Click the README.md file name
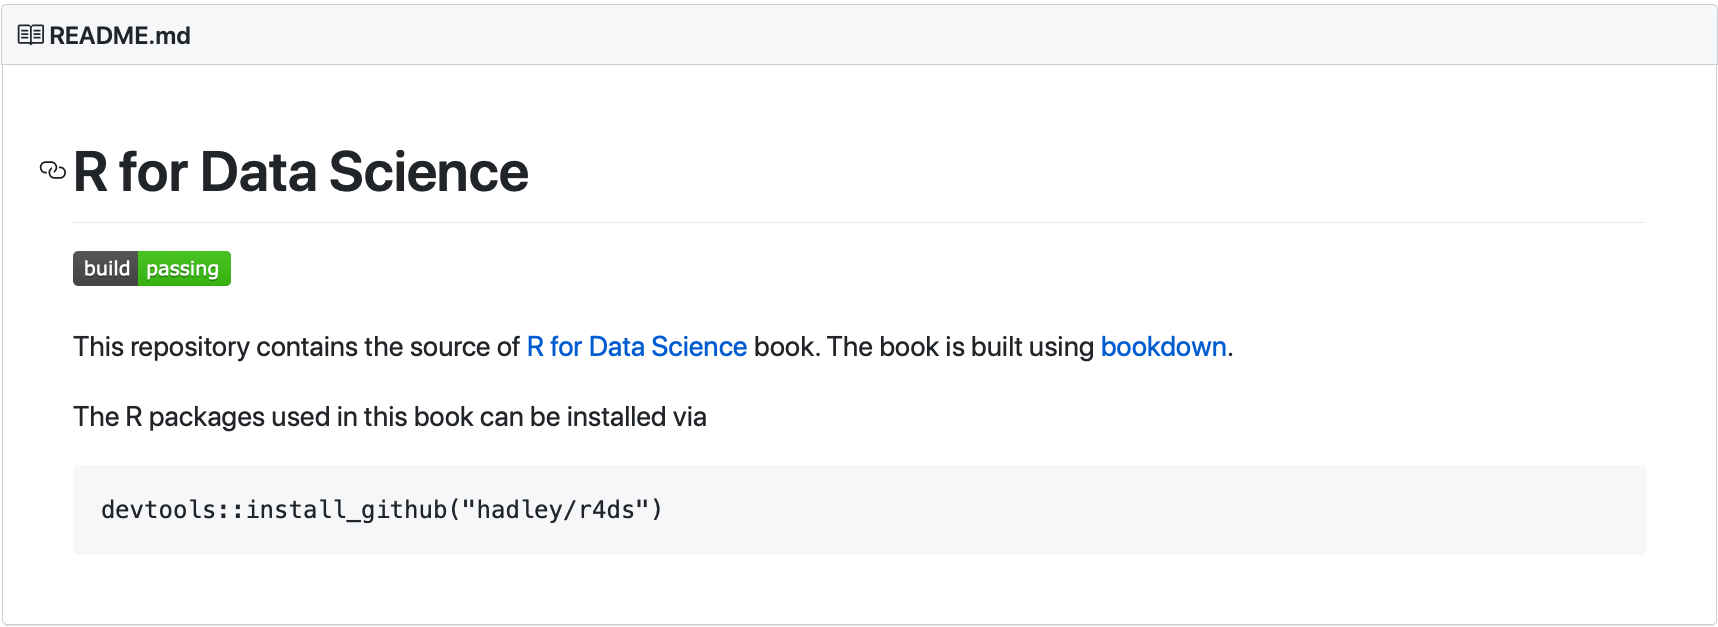The height and width of the screenshot is (627, 1718). click(x=120, y=36)
